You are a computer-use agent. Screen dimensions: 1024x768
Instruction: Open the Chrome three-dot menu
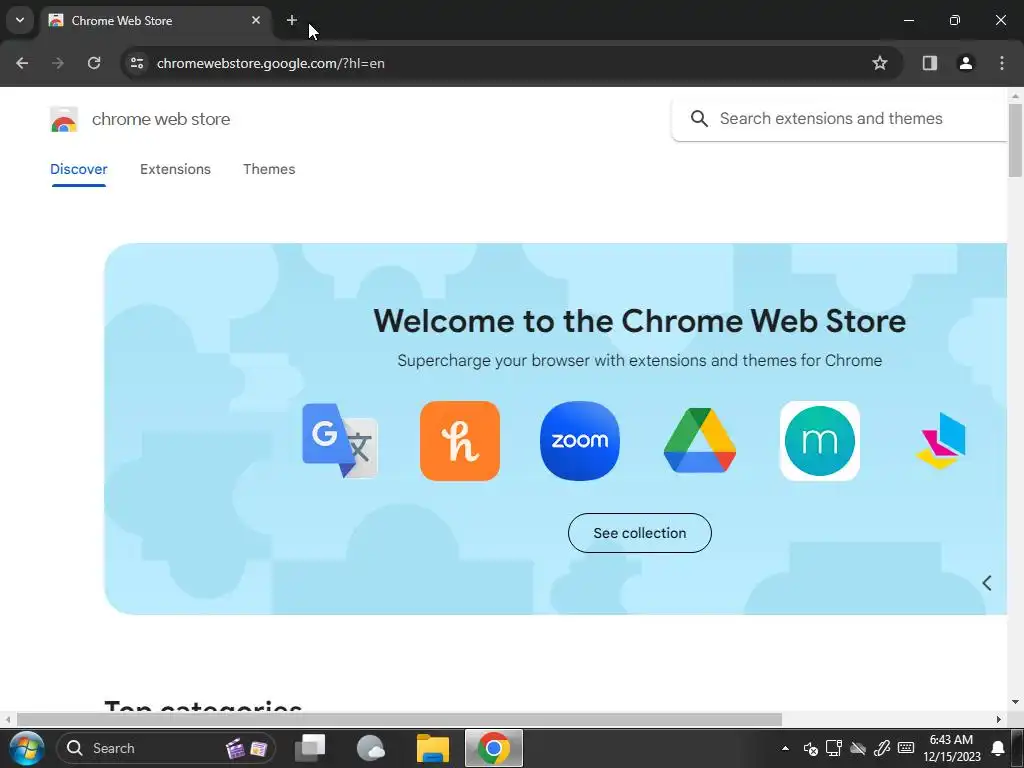pos(1002,63)
